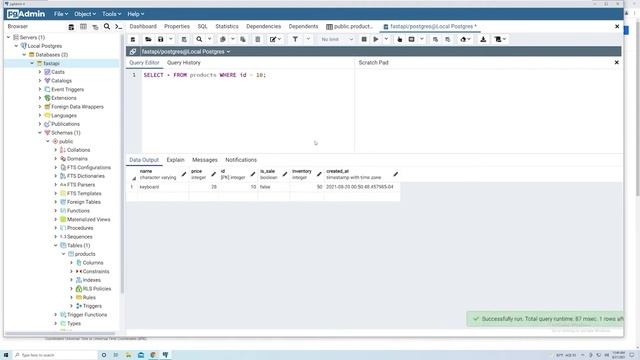The width and height of the screenshot is (640, 360).
Task: Click Browser panel Query Tool icon
Action: [71, 27]
